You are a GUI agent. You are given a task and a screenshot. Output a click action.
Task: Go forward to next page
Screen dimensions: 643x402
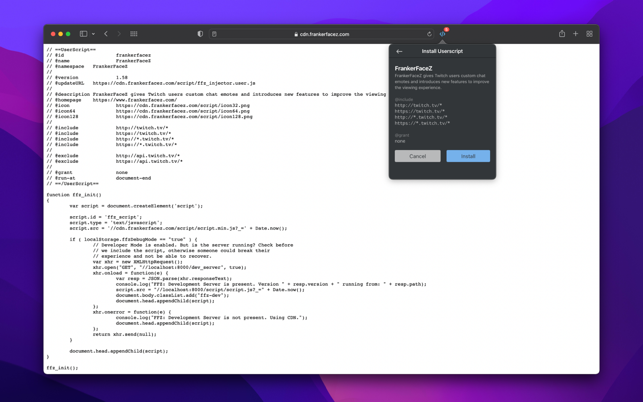119,34
